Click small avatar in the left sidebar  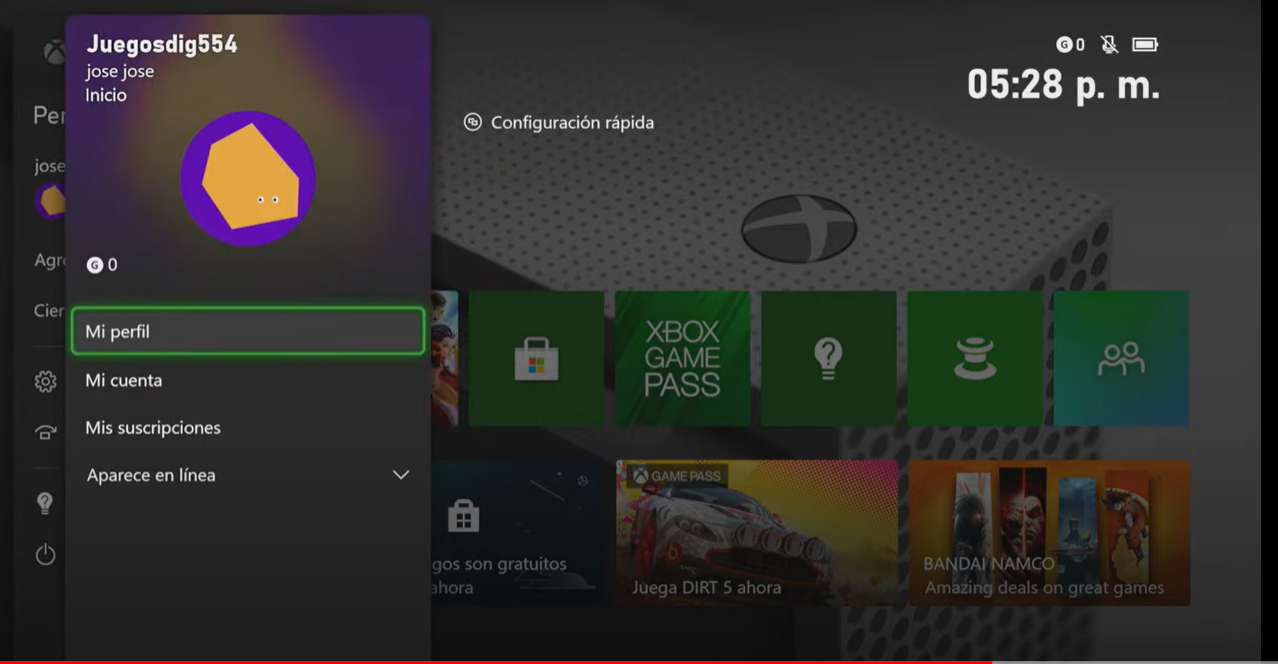(50, 201)
